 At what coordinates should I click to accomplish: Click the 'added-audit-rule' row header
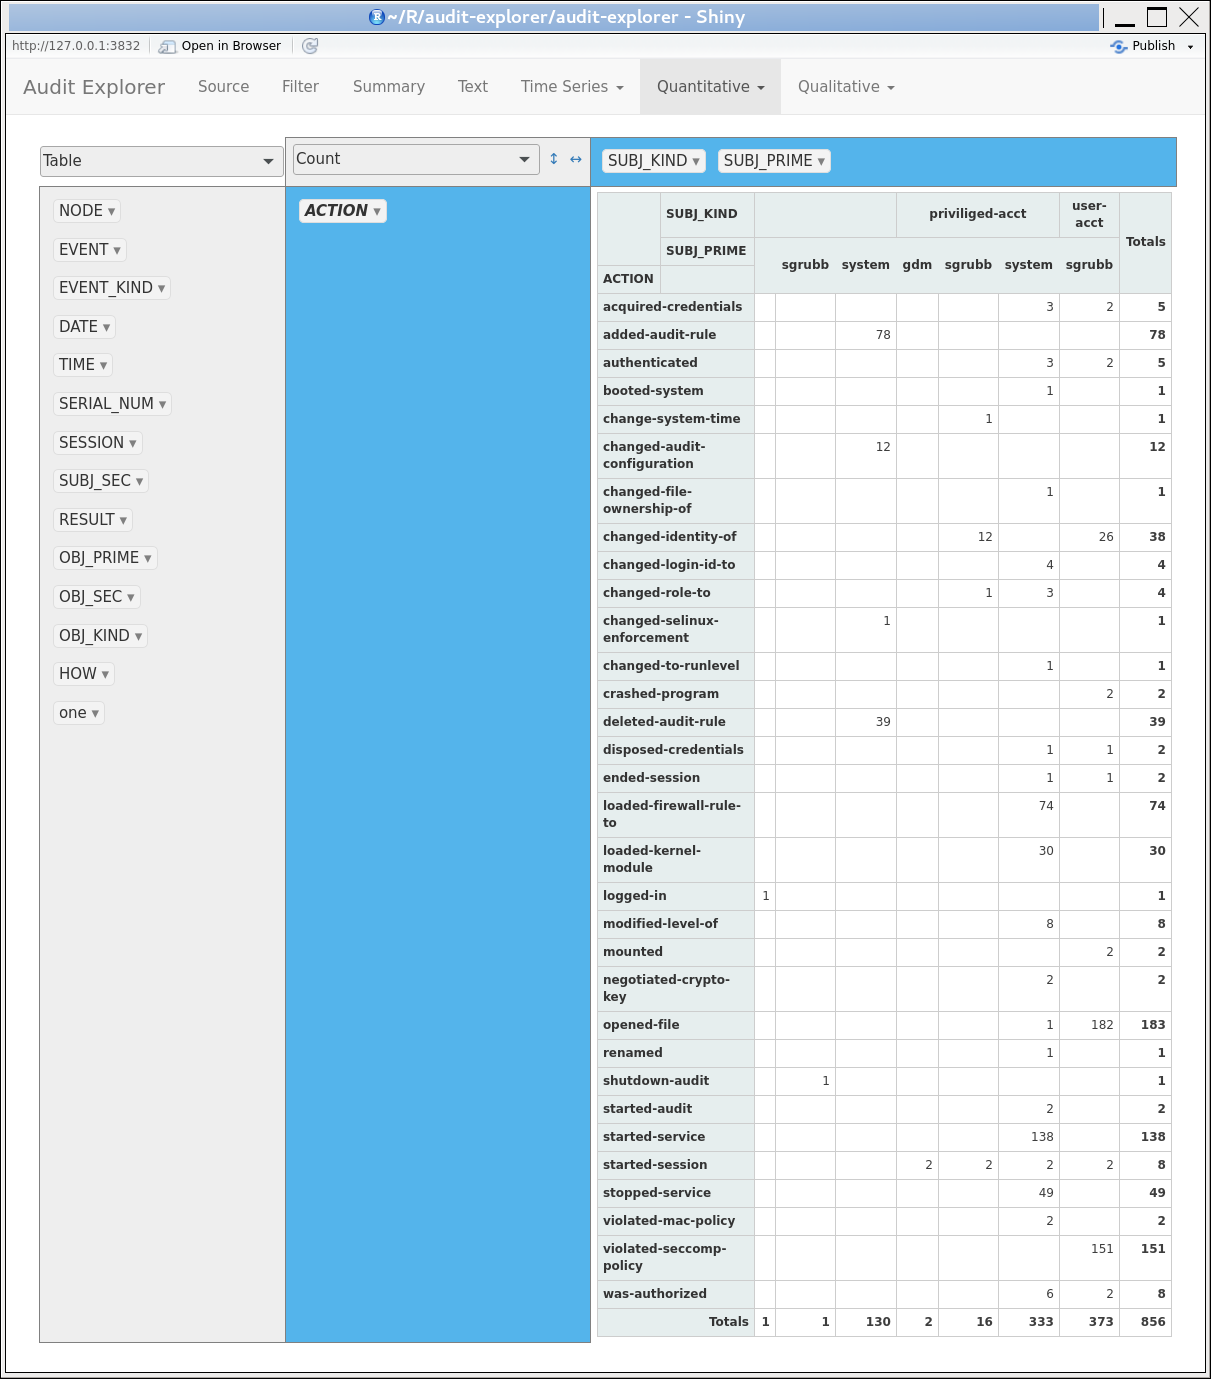(675, 335)
